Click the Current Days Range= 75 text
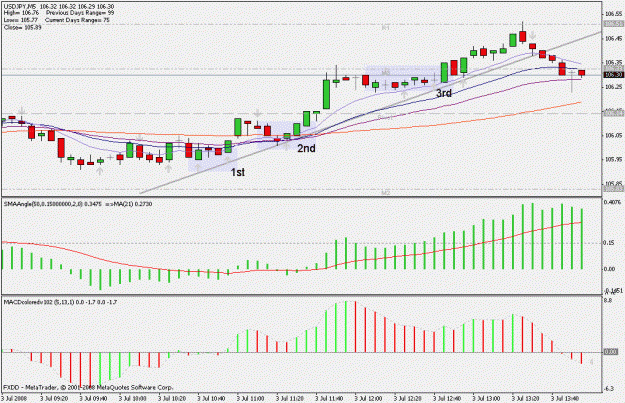 coord(77,20)
